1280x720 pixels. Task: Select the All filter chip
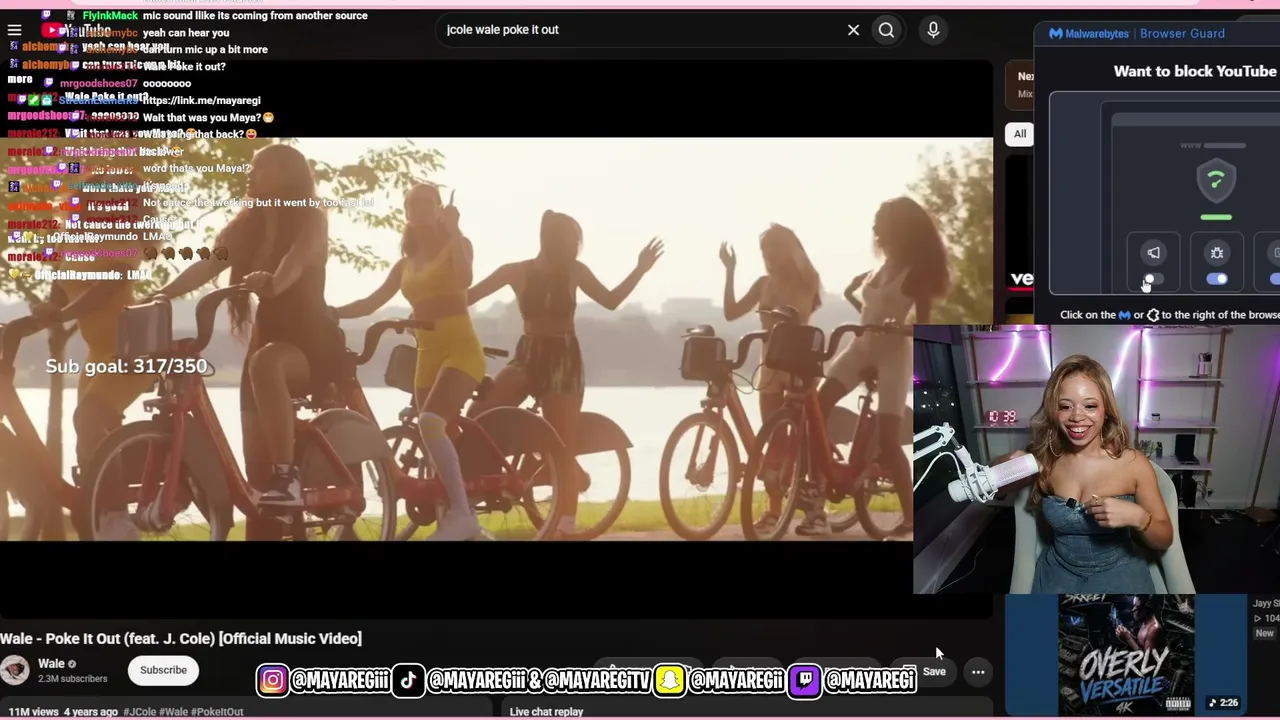click(x=1020, y=134)
